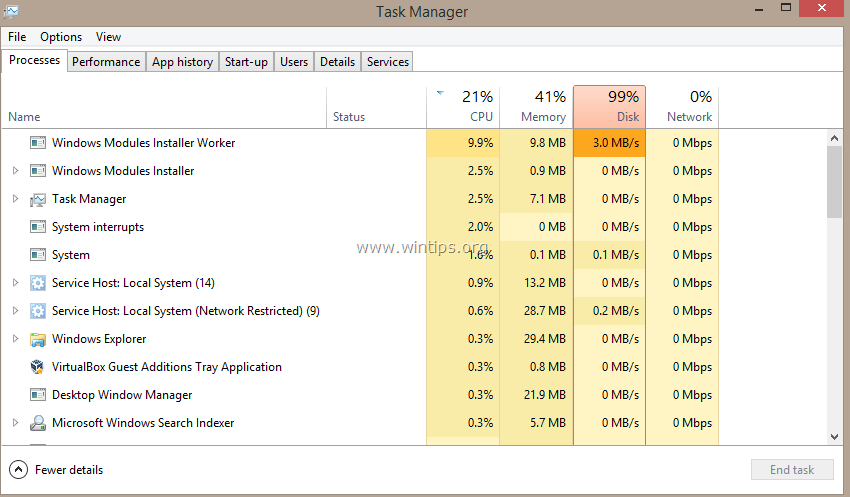Click the Task Manager title bar icon

click(x=11, y=11)
